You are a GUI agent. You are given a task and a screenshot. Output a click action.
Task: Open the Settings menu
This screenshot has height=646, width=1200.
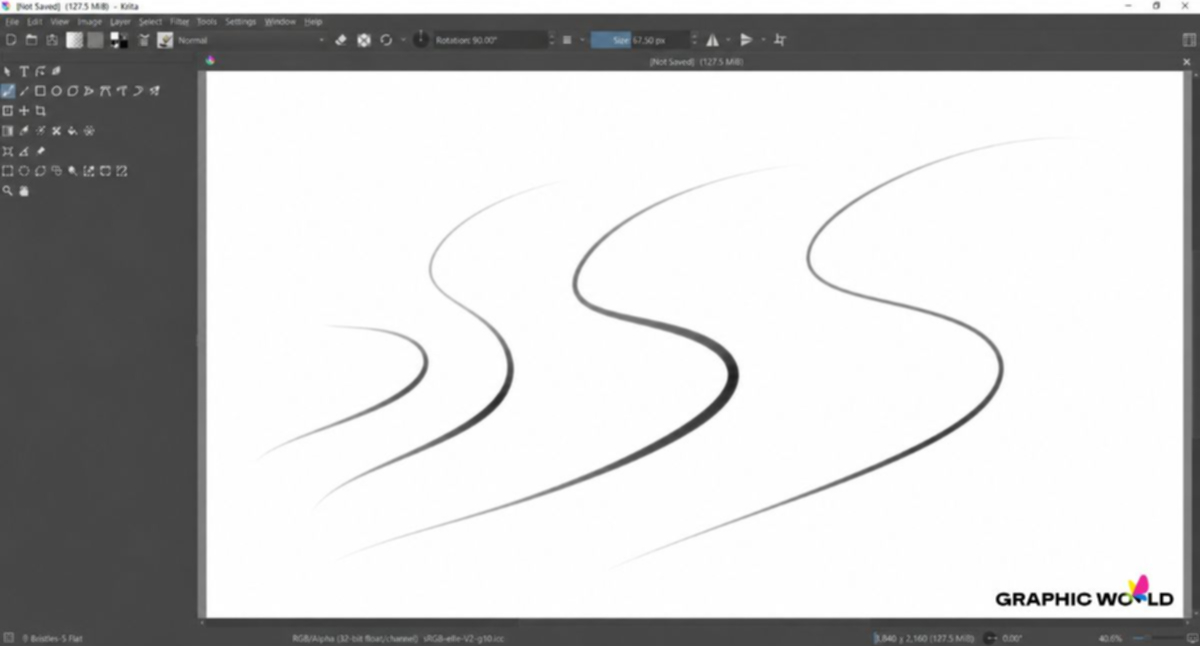[x=241, y=21]
